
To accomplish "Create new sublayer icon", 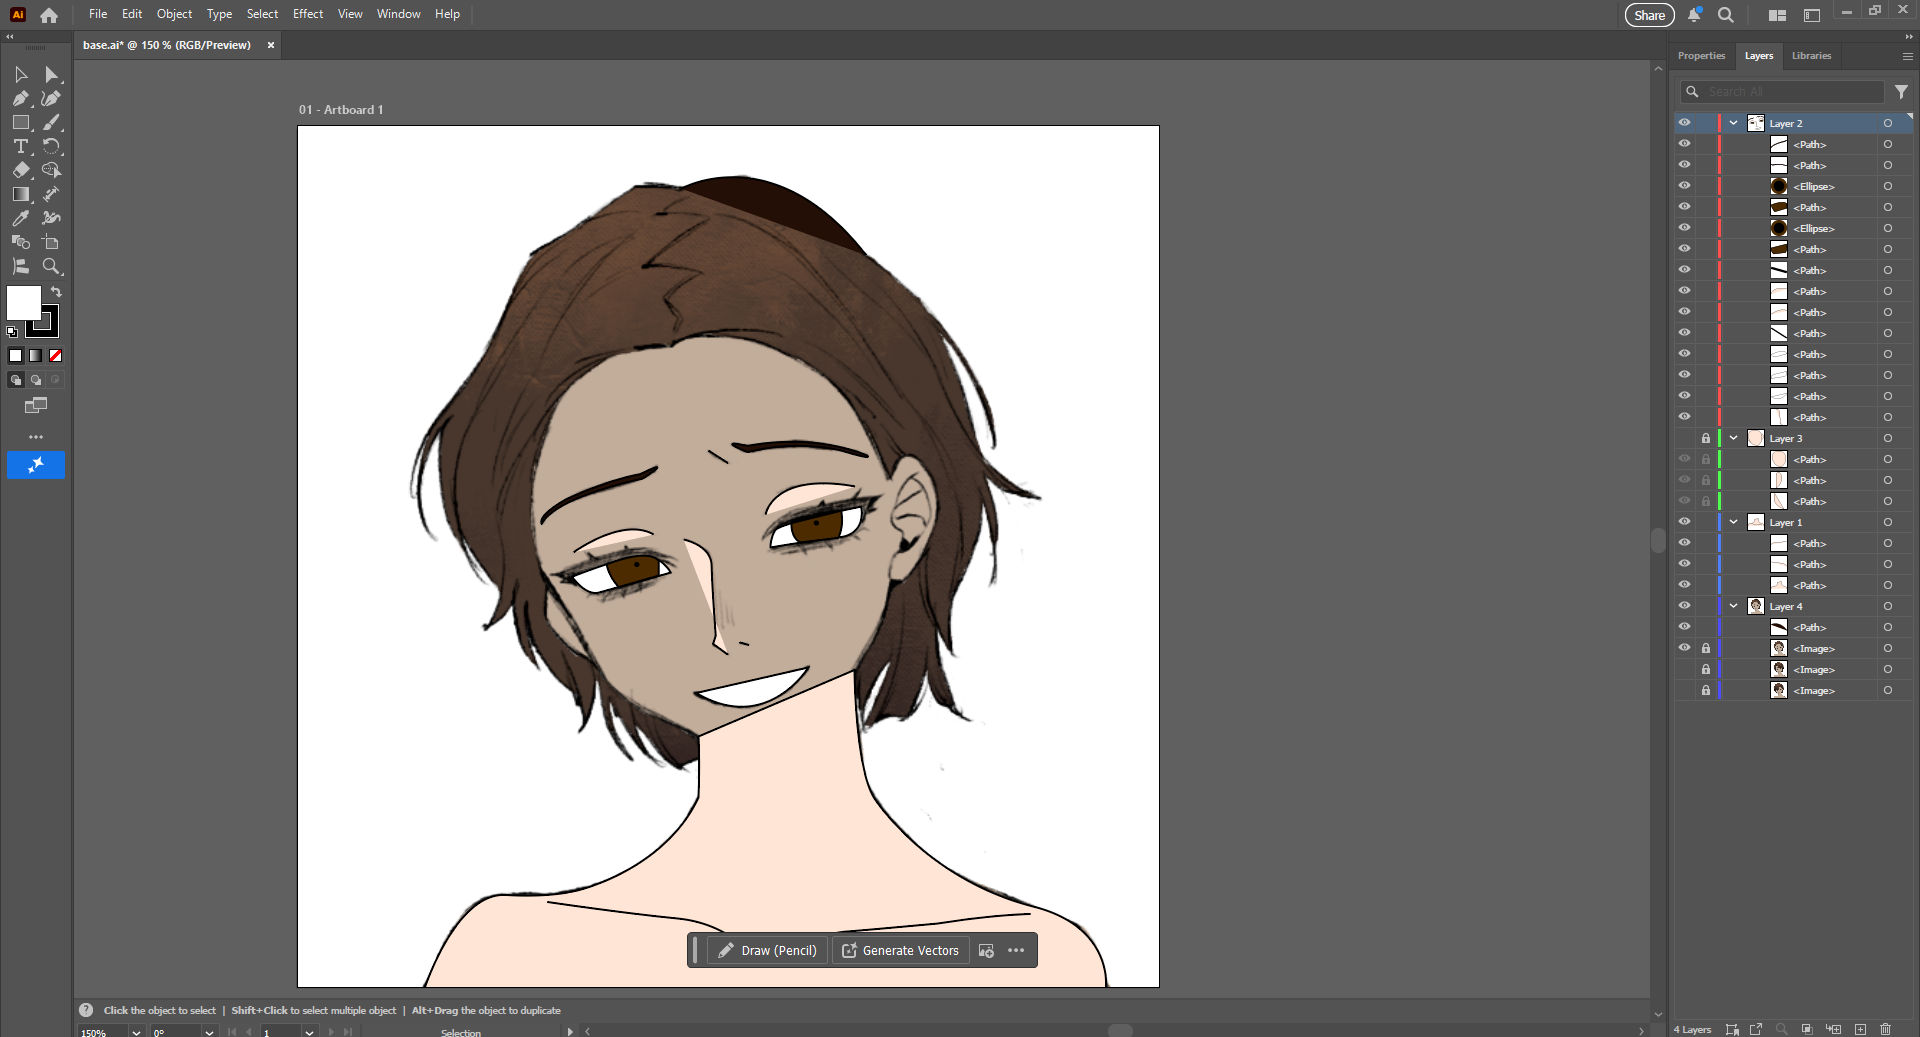I will click(x=1833, y=1029).
